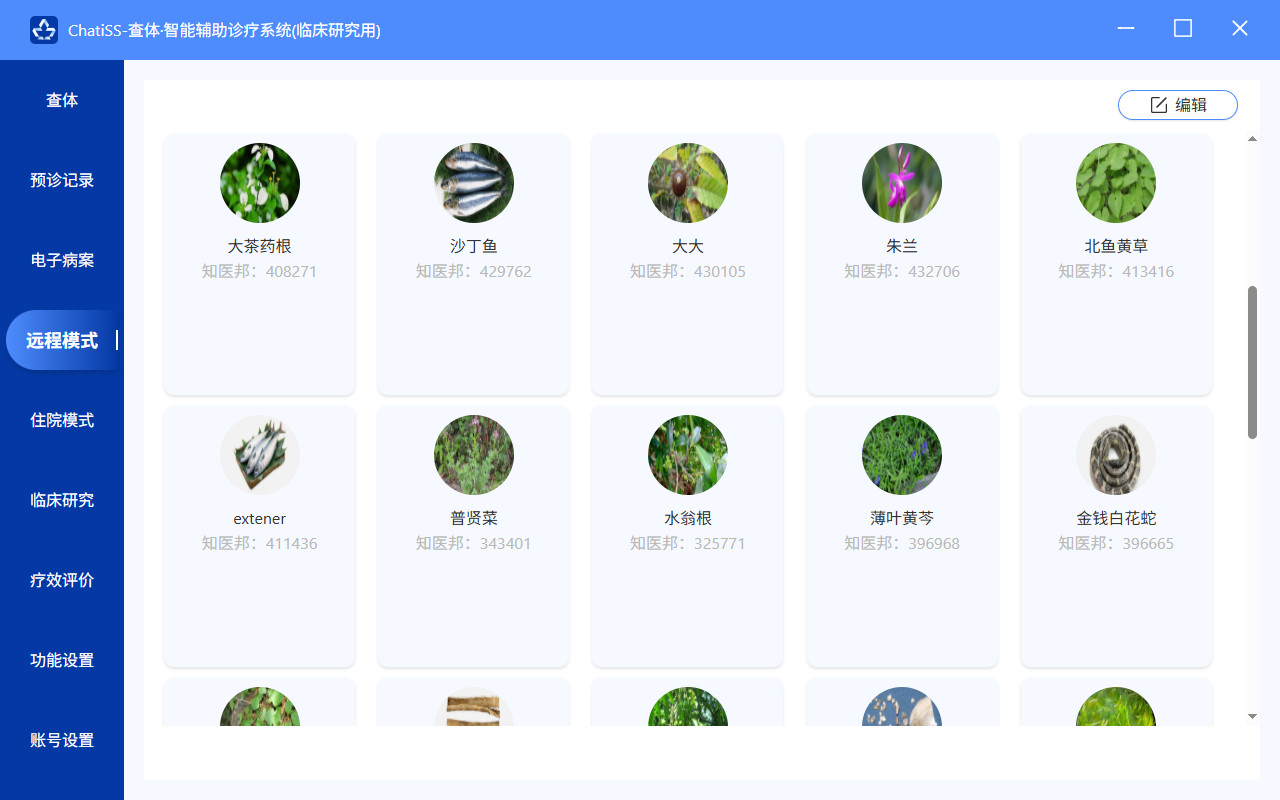Viewport: 1280px width, 800px height.
Task: Click ID text 知医邦：408271
Action: [x=260, y=271]
